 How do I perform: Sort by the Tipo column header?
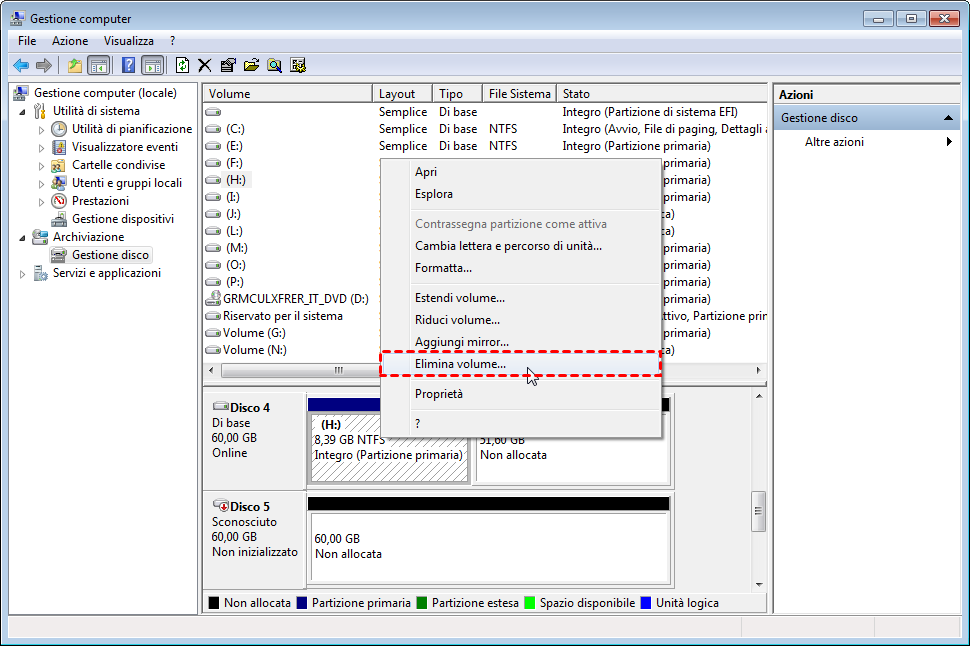457,93
